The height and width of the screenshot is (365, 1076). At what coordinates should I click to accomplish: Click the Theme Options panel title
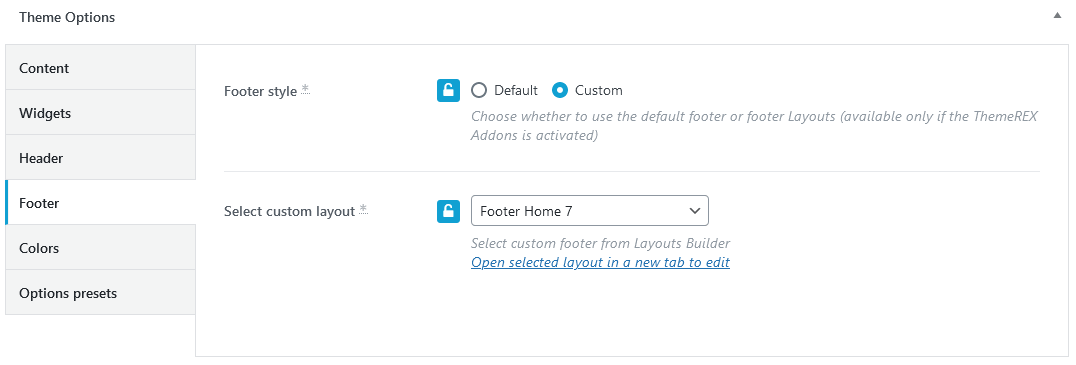pyautogui.click(x=67, y=17)
